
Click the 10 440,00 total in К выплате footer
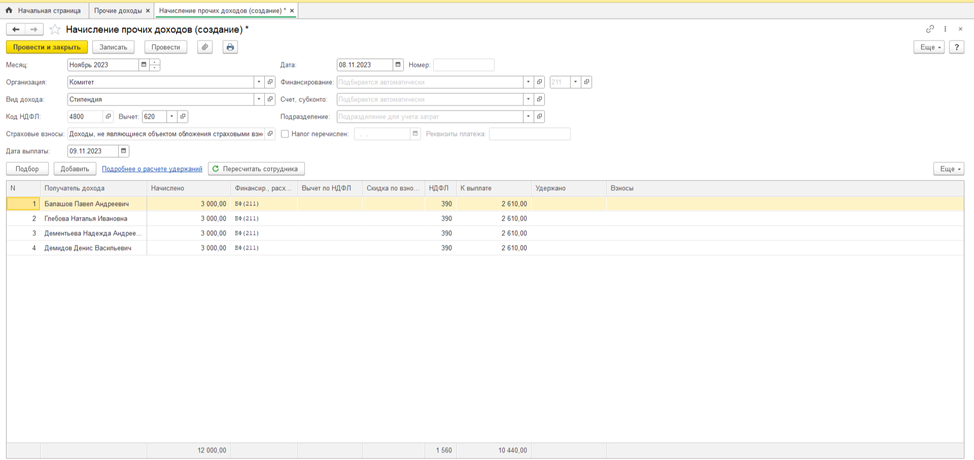pyautogui.click(x=513, y=450)
